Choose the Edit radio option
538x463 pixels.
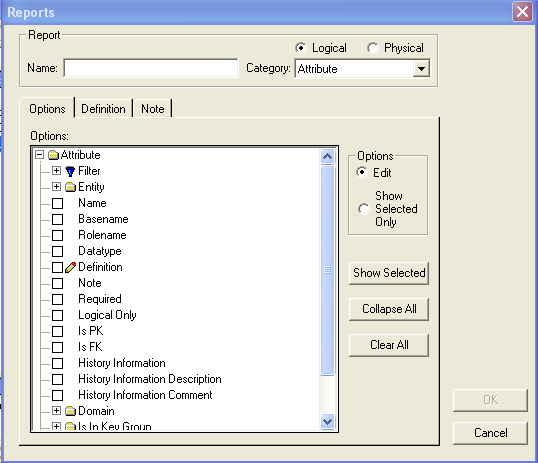[x=362, y=172]
